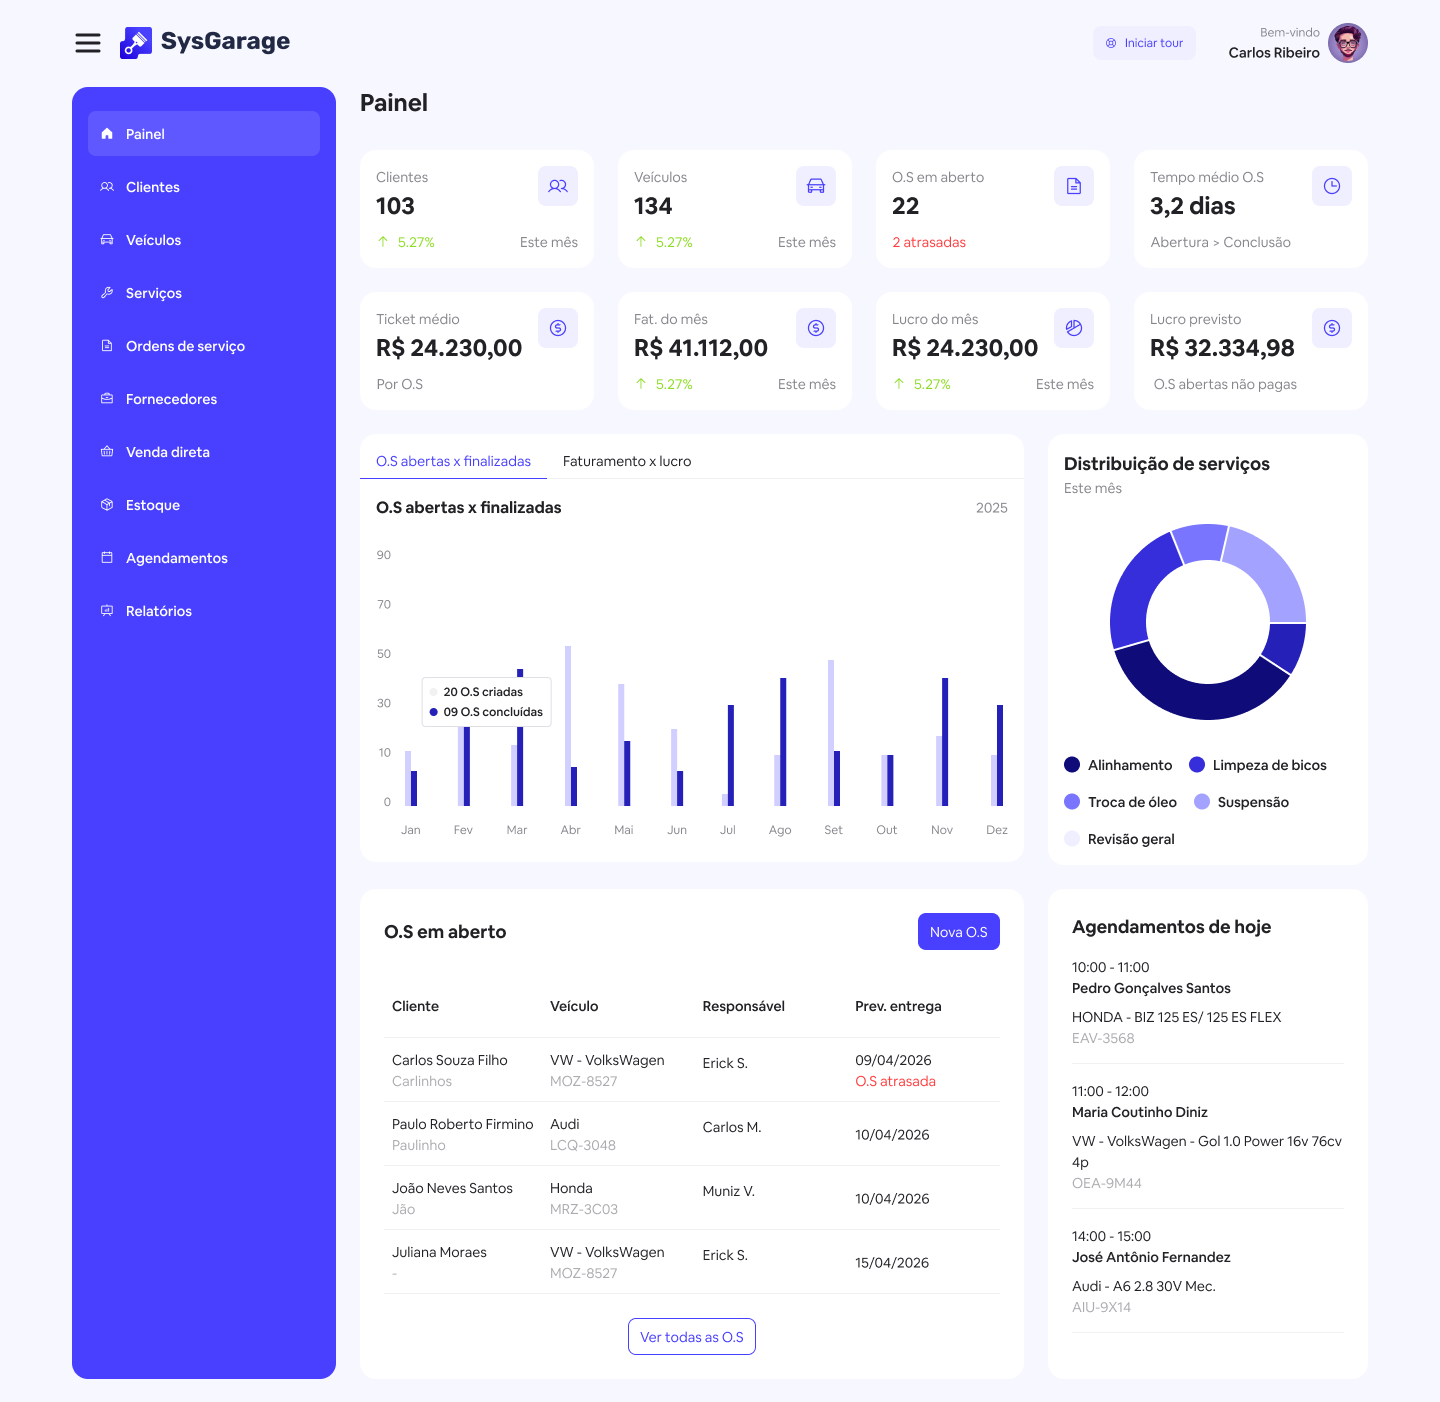Viewport: 1440px width, 1402px height.
Task: Click the SysGarage logo icon
Action: 135,43
